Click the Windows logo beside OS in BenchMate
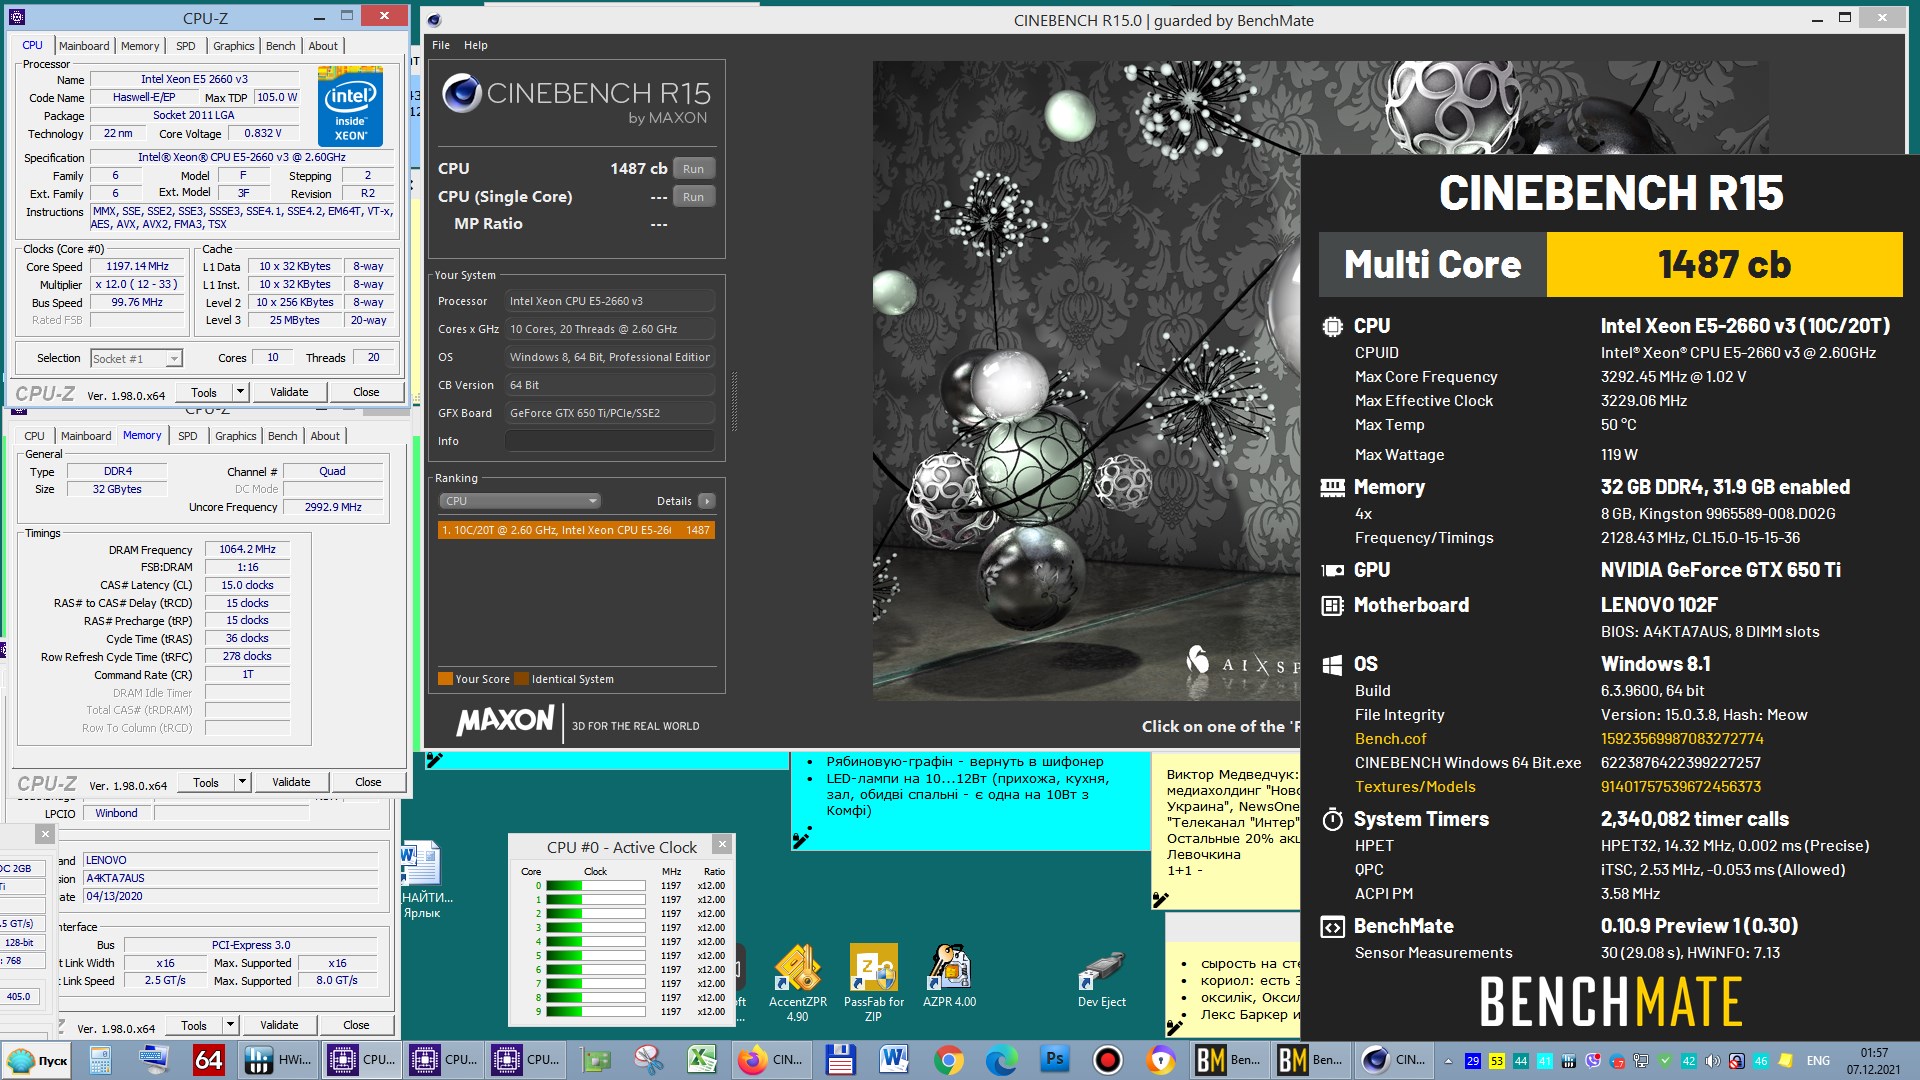 1331,664
